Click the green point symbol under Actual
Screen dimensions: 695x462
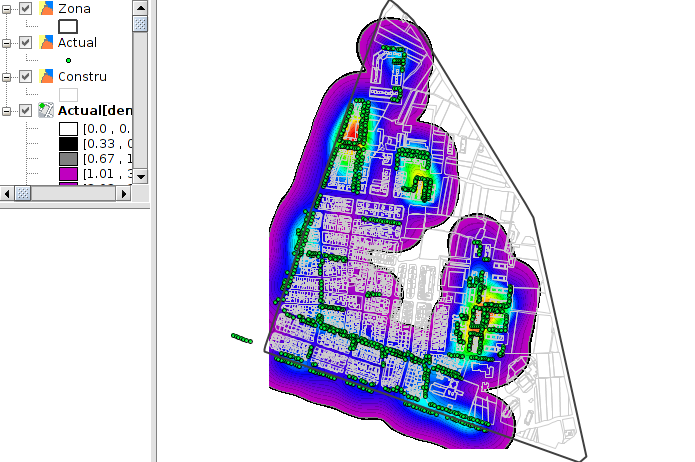pyautogui.click(x=68, y=60)
